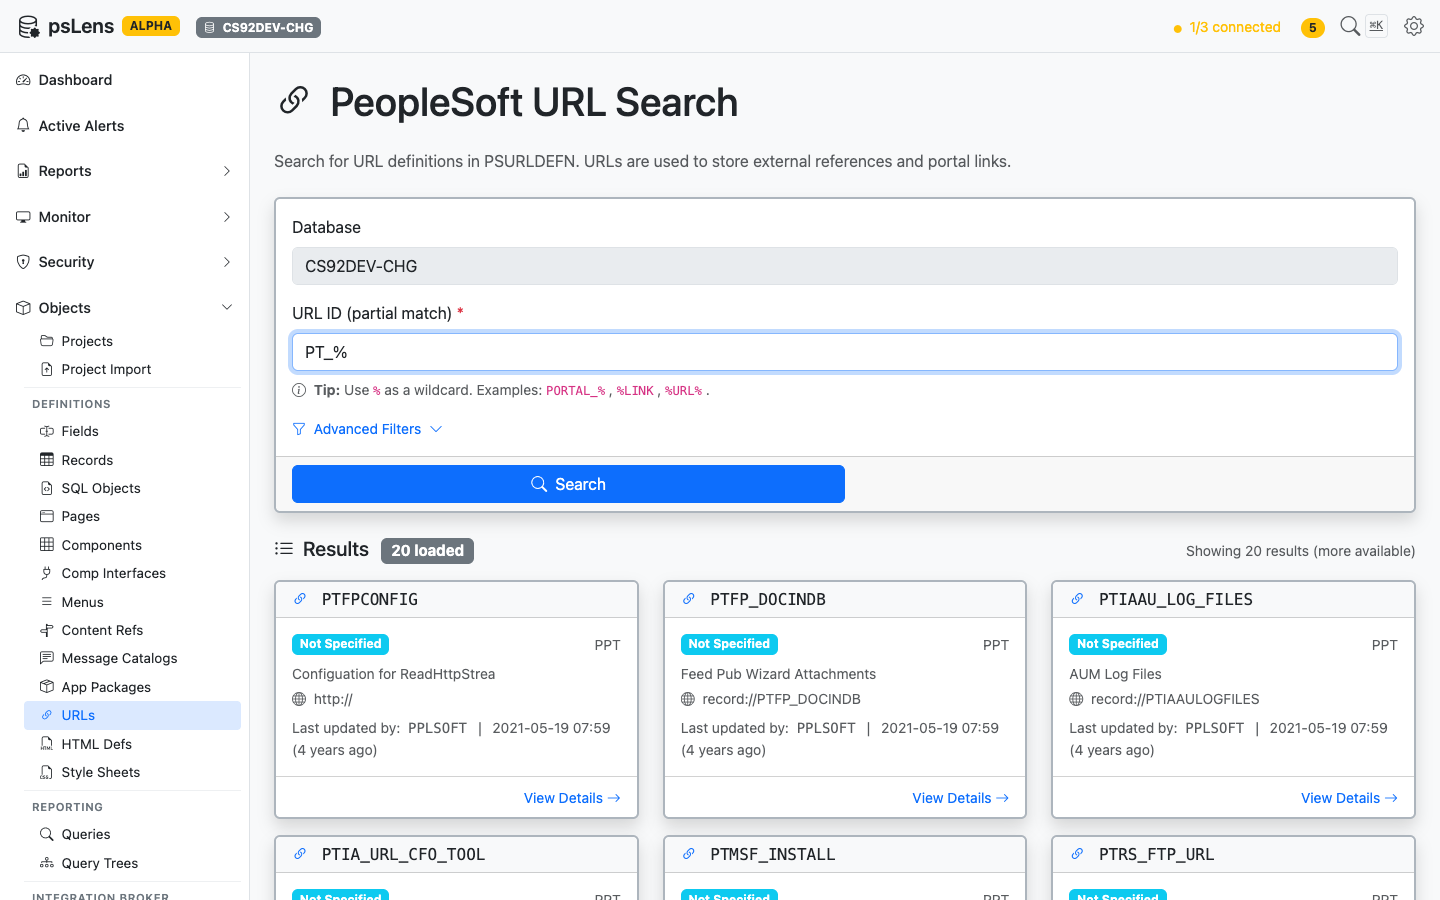Click the Security shield icon
The width and height of the screenshot is (1440, 900).
click(x=23, y=262)
